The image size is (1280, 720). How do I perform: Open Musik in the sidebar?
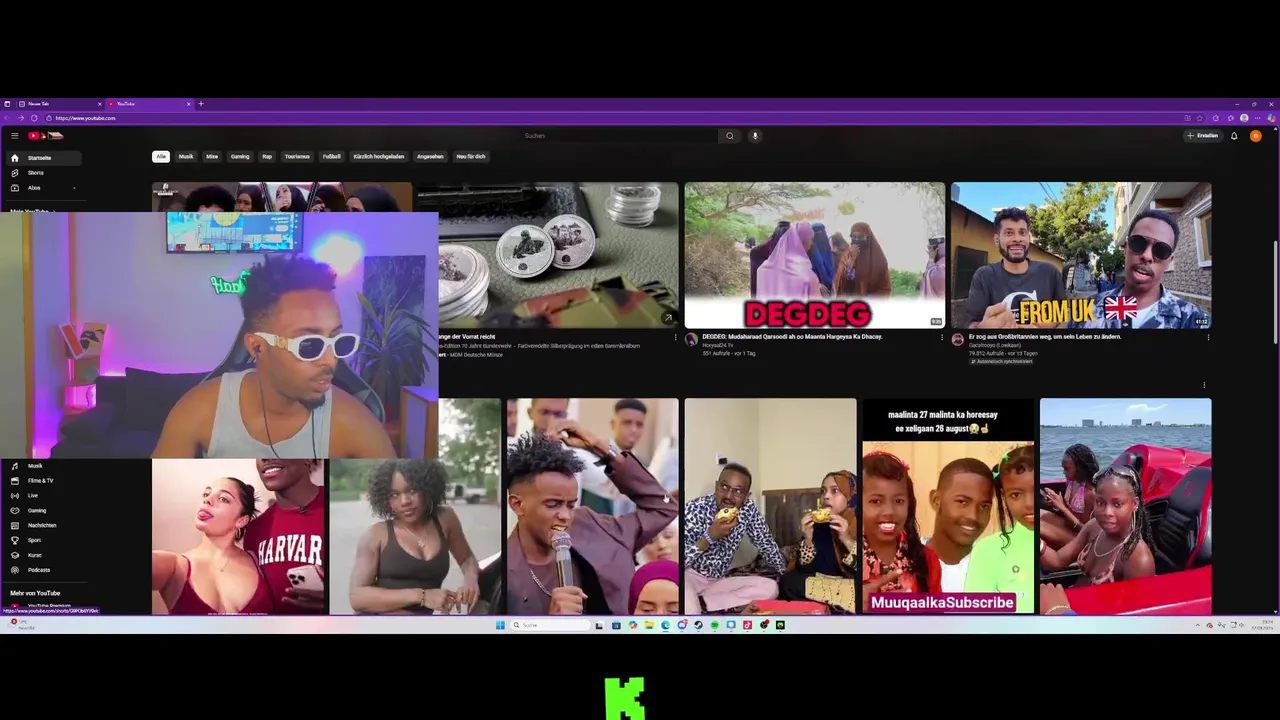[42, 466]
